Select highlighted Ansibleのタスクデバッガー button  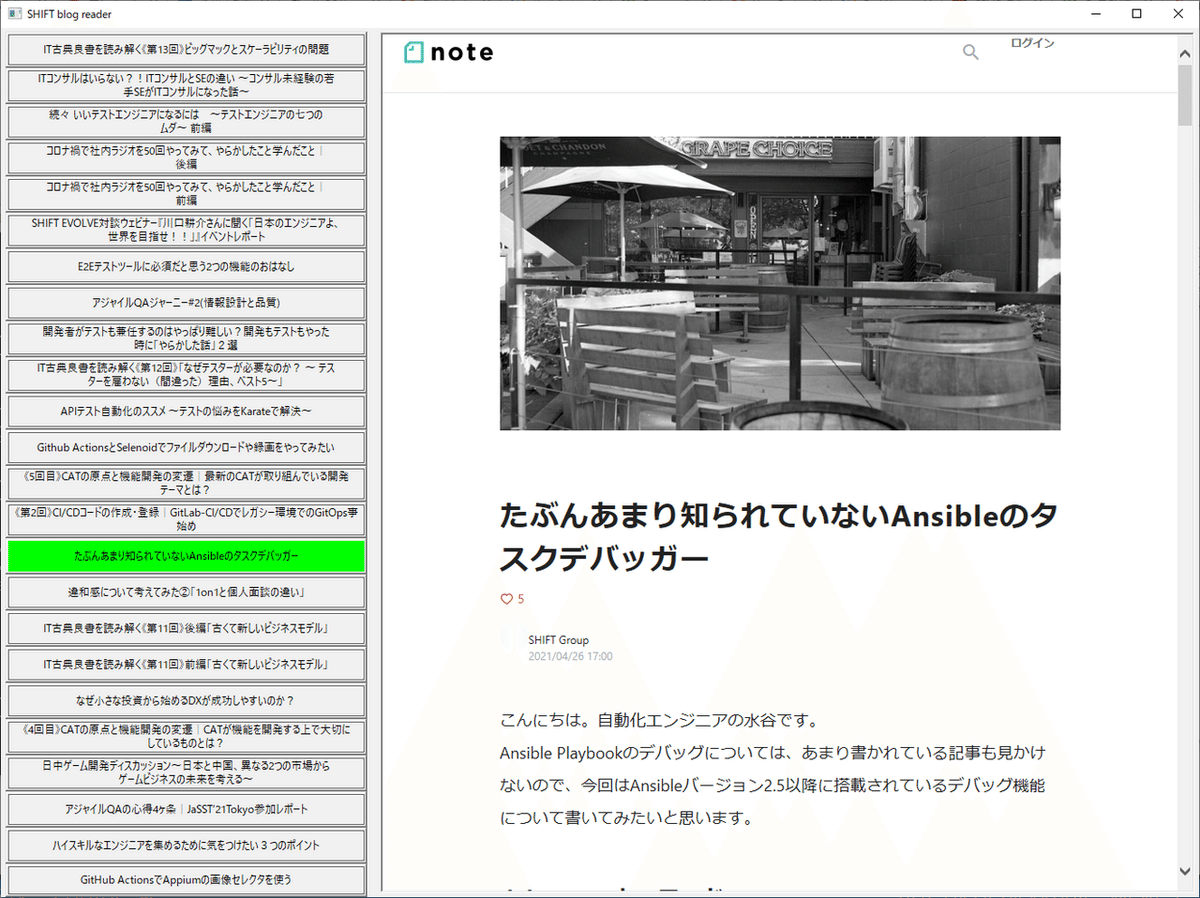(187, 556)
